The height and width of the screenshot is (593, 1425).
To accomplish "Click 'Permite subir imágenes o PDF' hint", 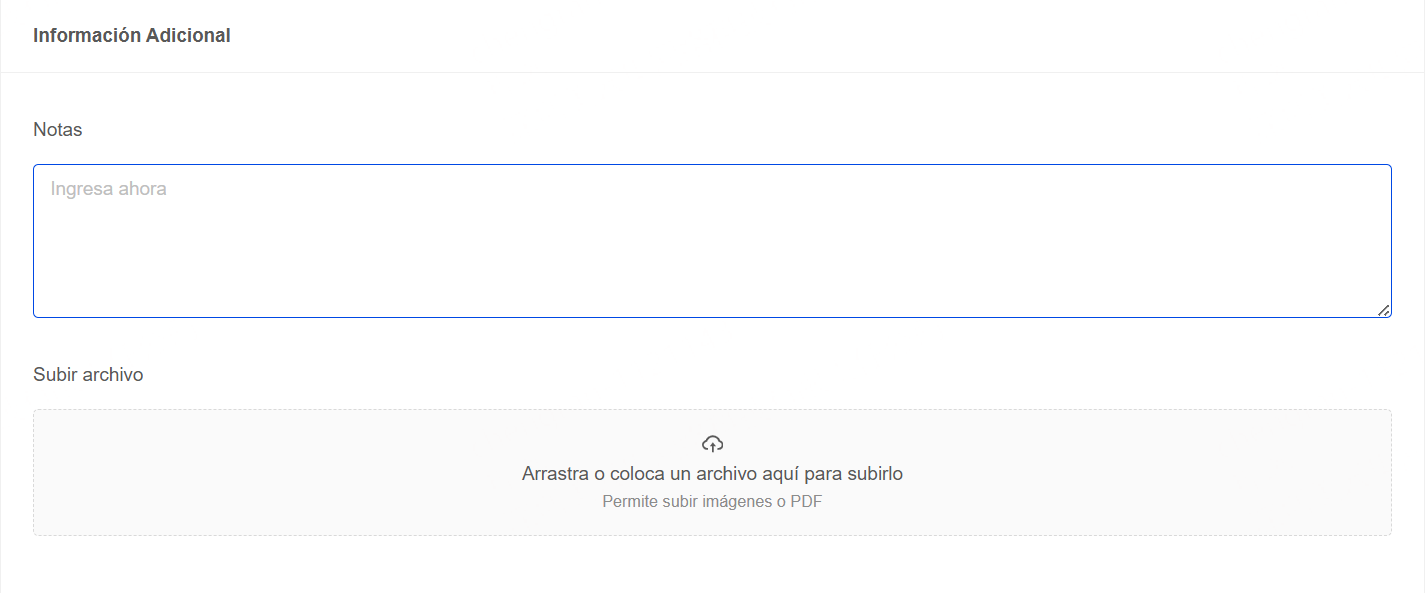I will [712, 501].
